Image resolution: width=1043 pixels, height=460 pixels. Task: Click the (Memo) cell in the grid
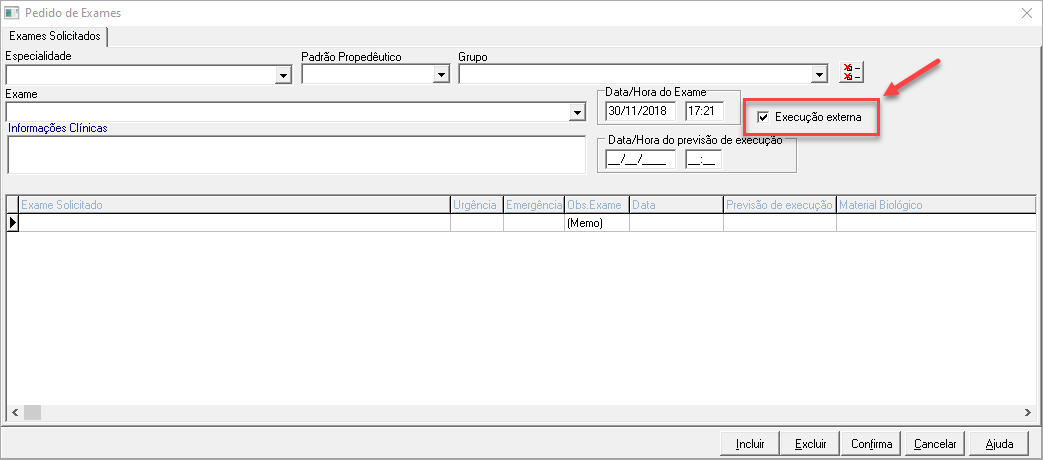tap(597, 223)
